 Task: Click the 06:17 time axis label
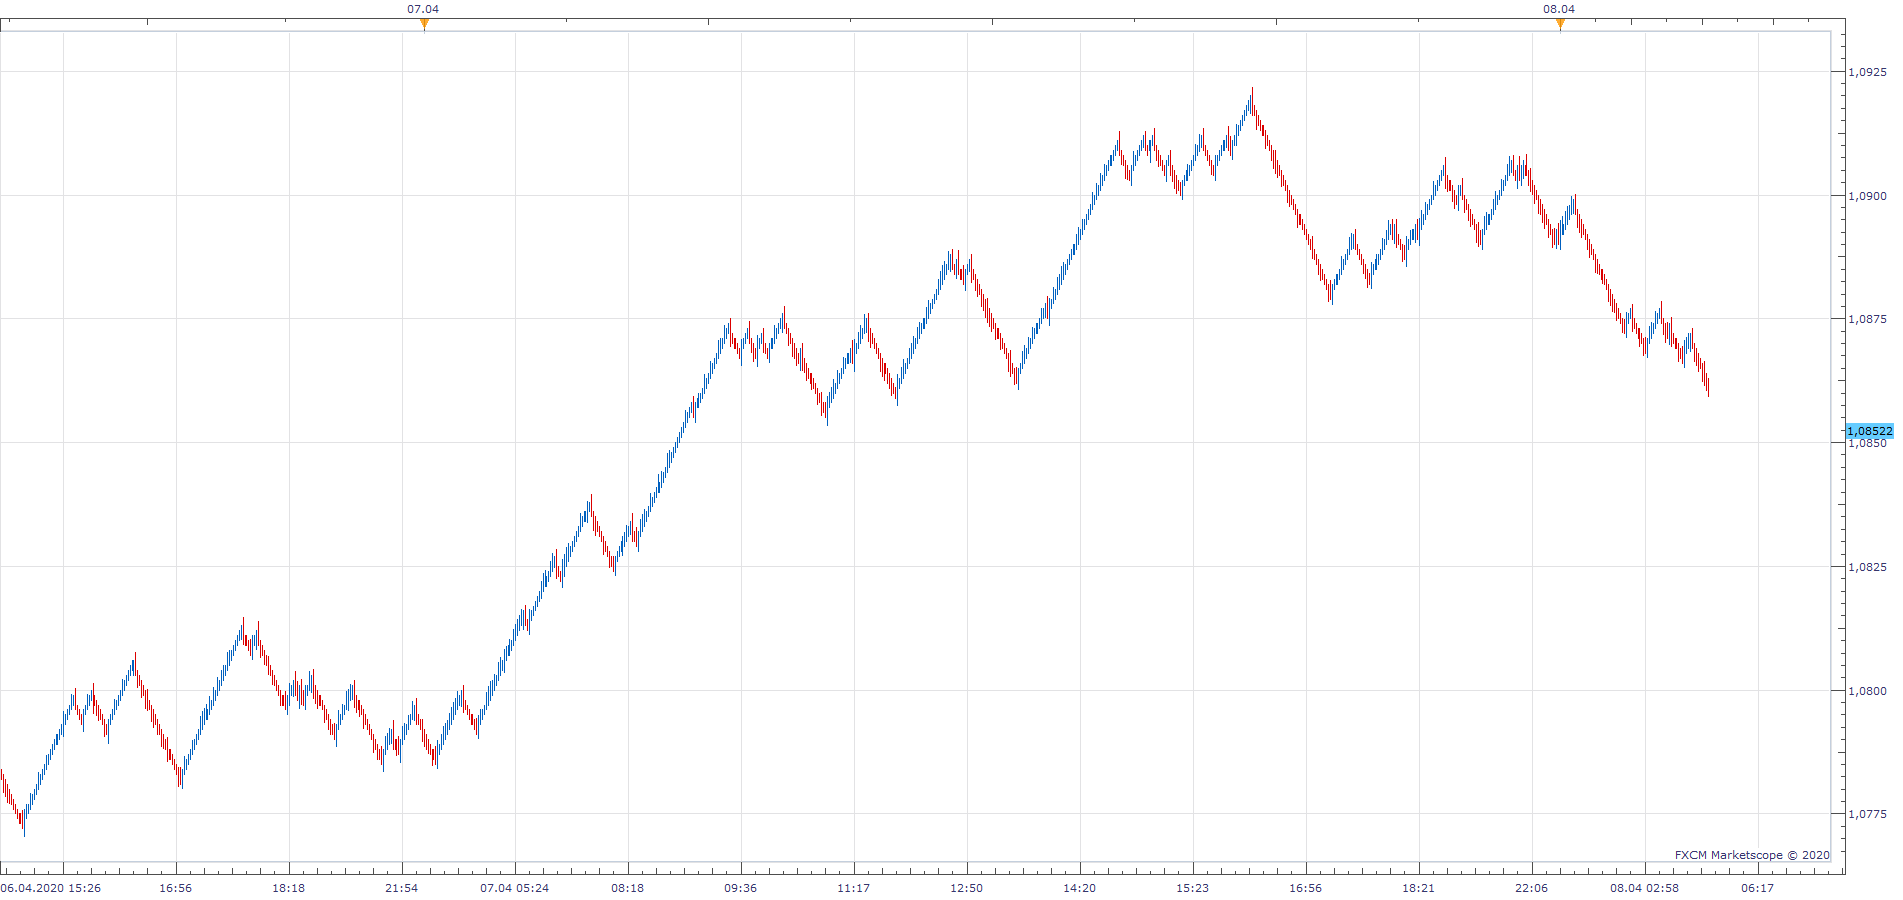coord(1757,888)
